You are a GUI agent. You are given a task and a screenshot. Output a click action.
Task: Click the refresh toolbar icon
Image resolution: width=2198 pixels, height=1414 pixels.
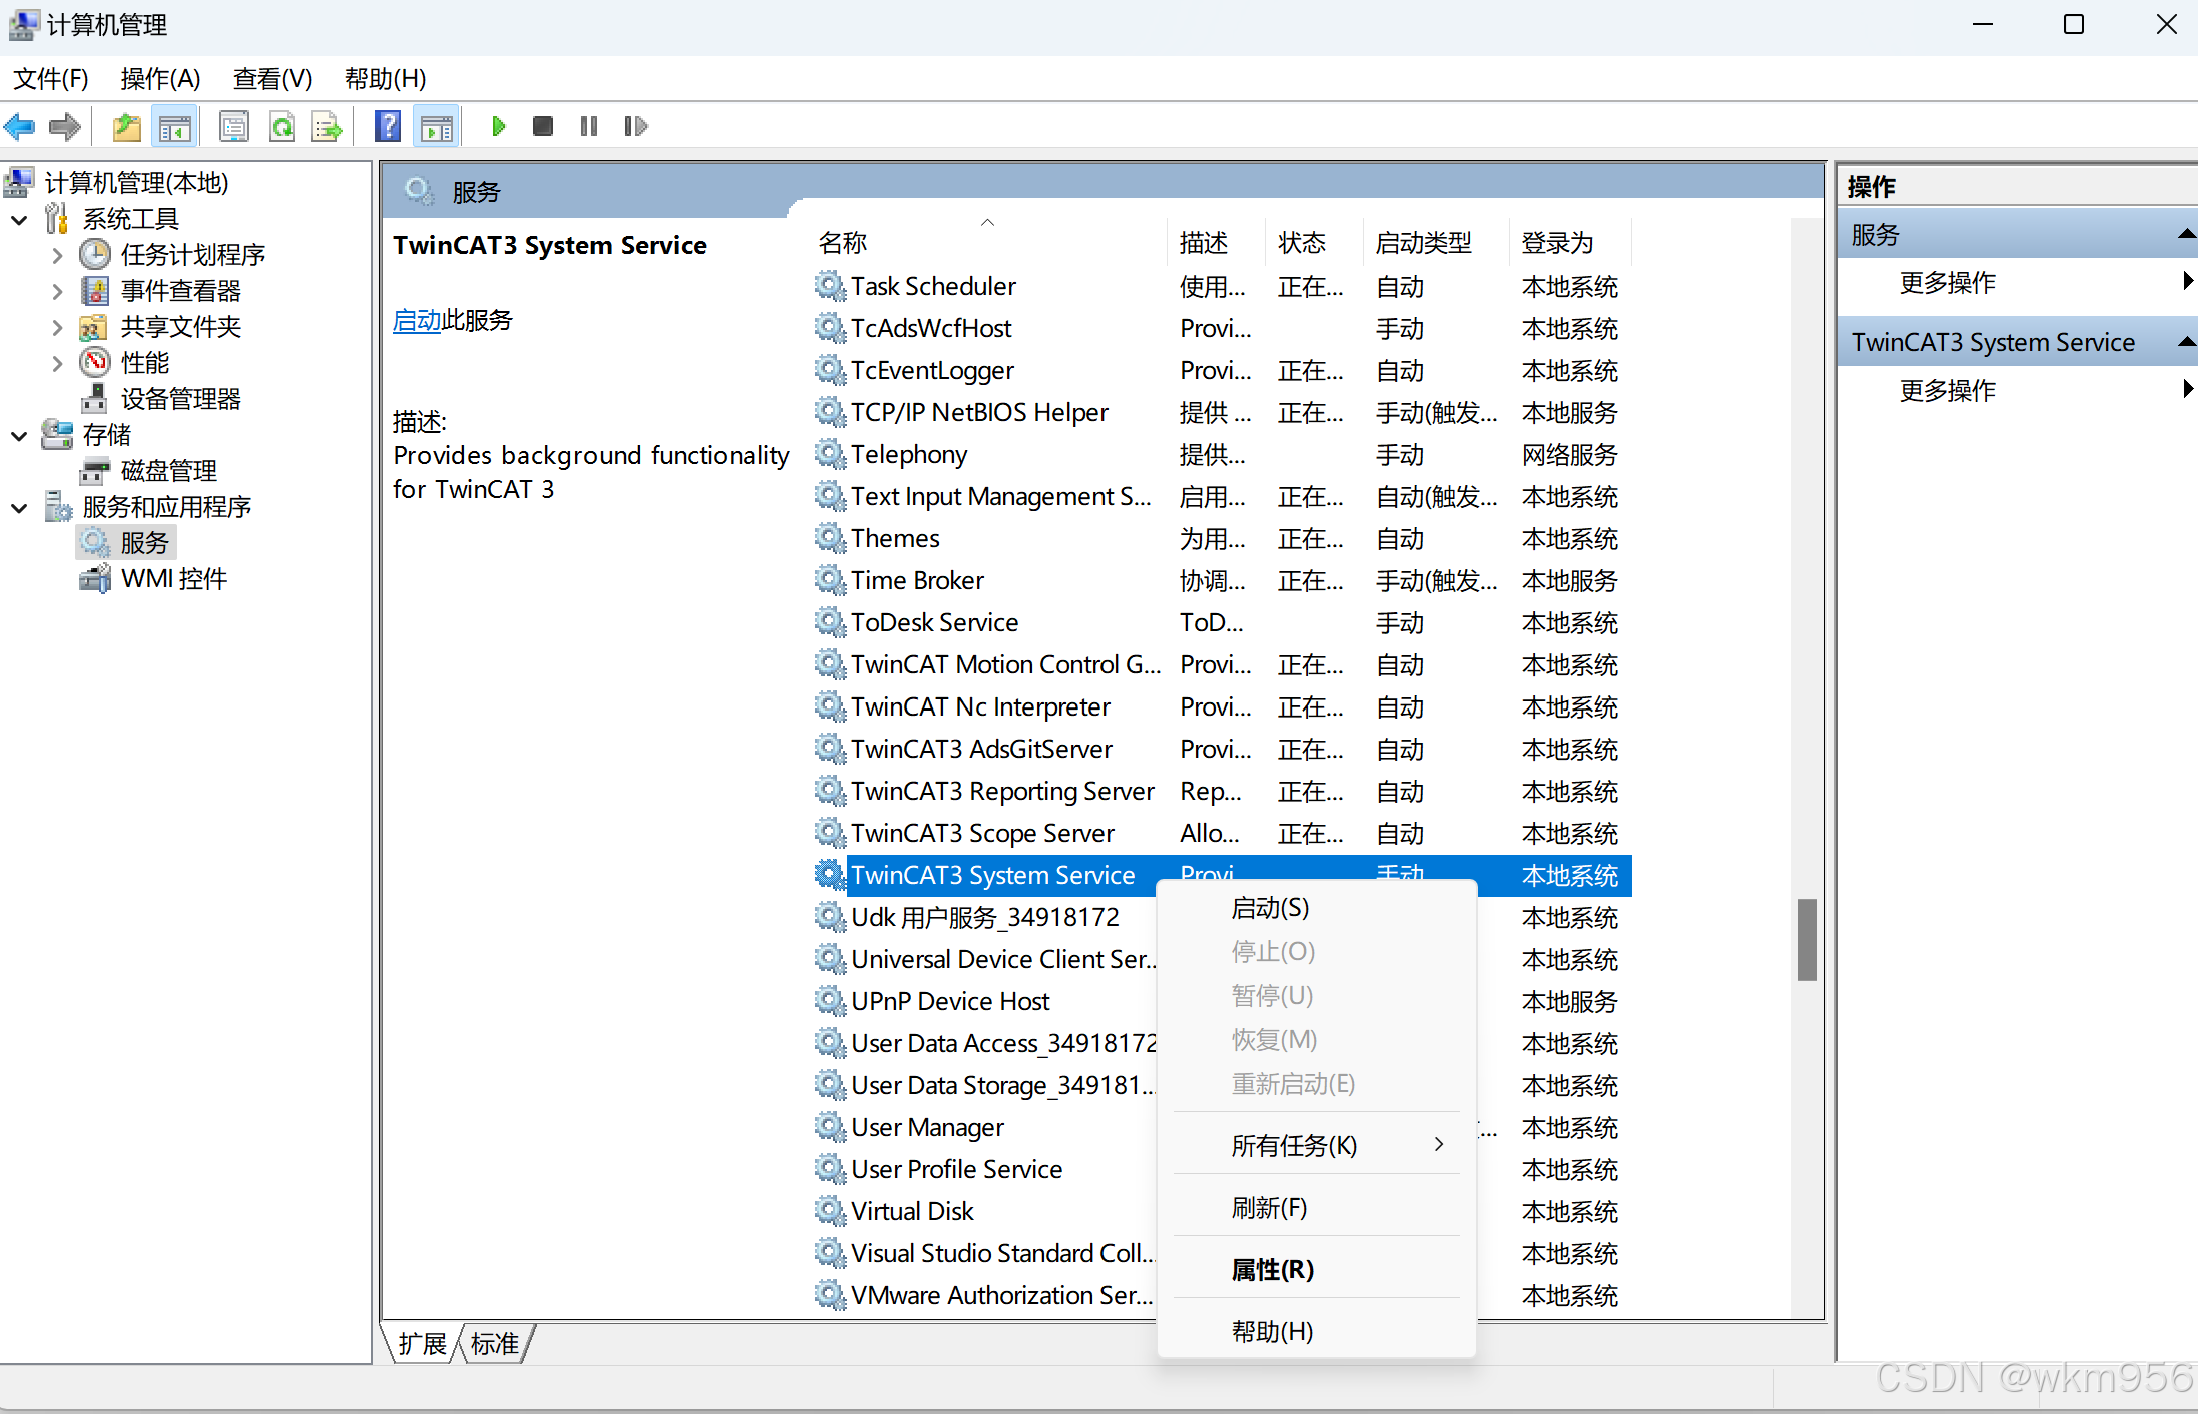283,126
